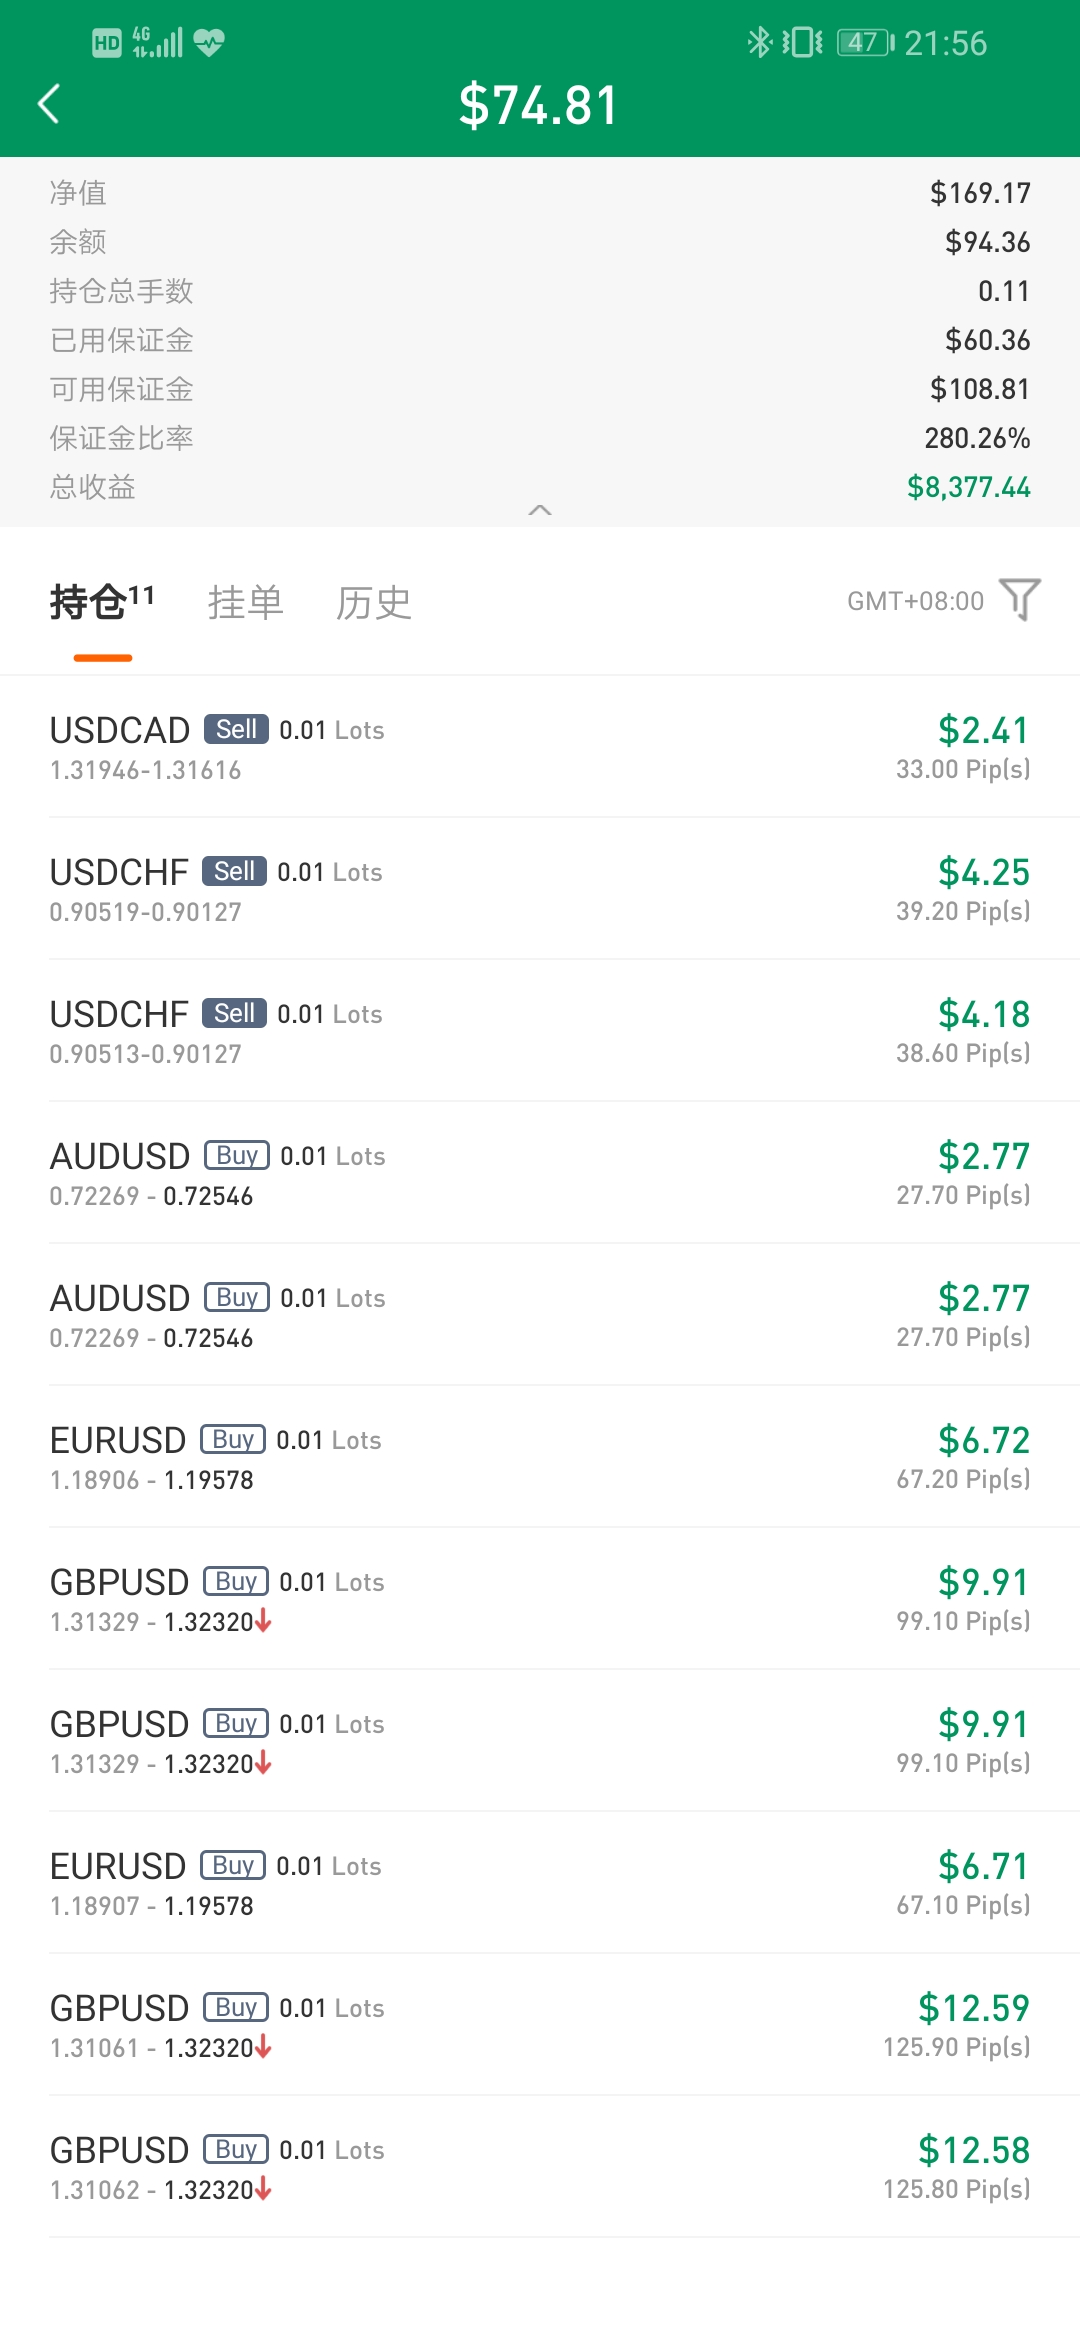
Task: Change the GMT+08:00 timezone
Action: tap(915, 601)
